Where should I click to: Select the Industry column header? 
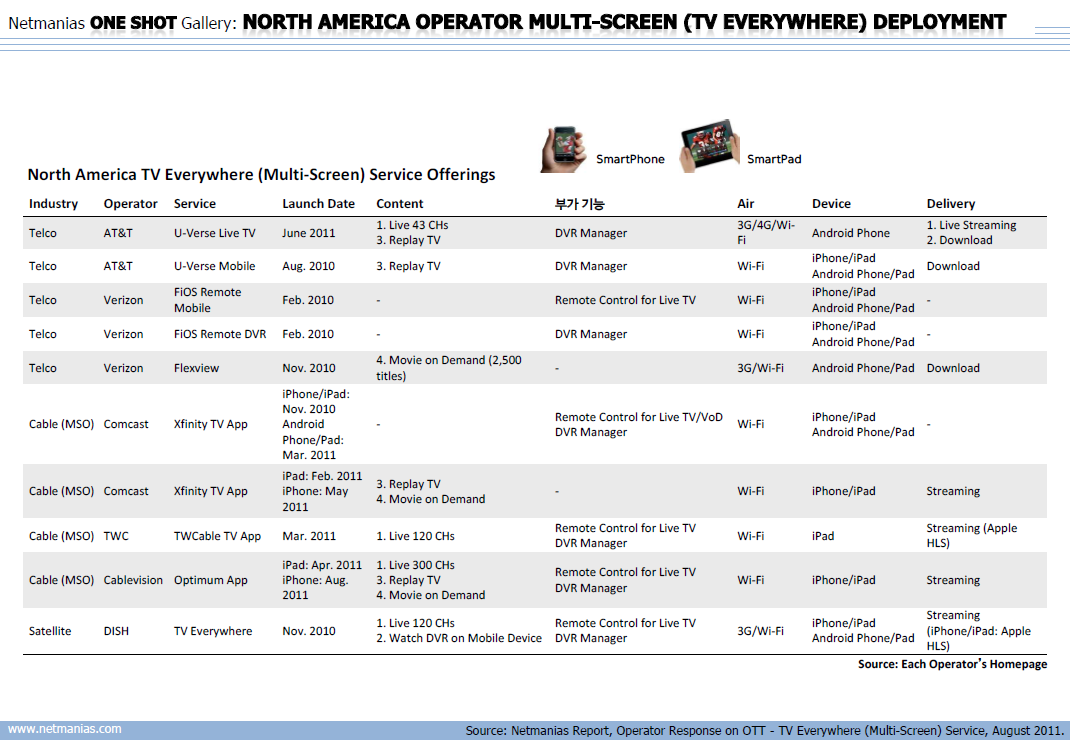[x=53, y=203]
